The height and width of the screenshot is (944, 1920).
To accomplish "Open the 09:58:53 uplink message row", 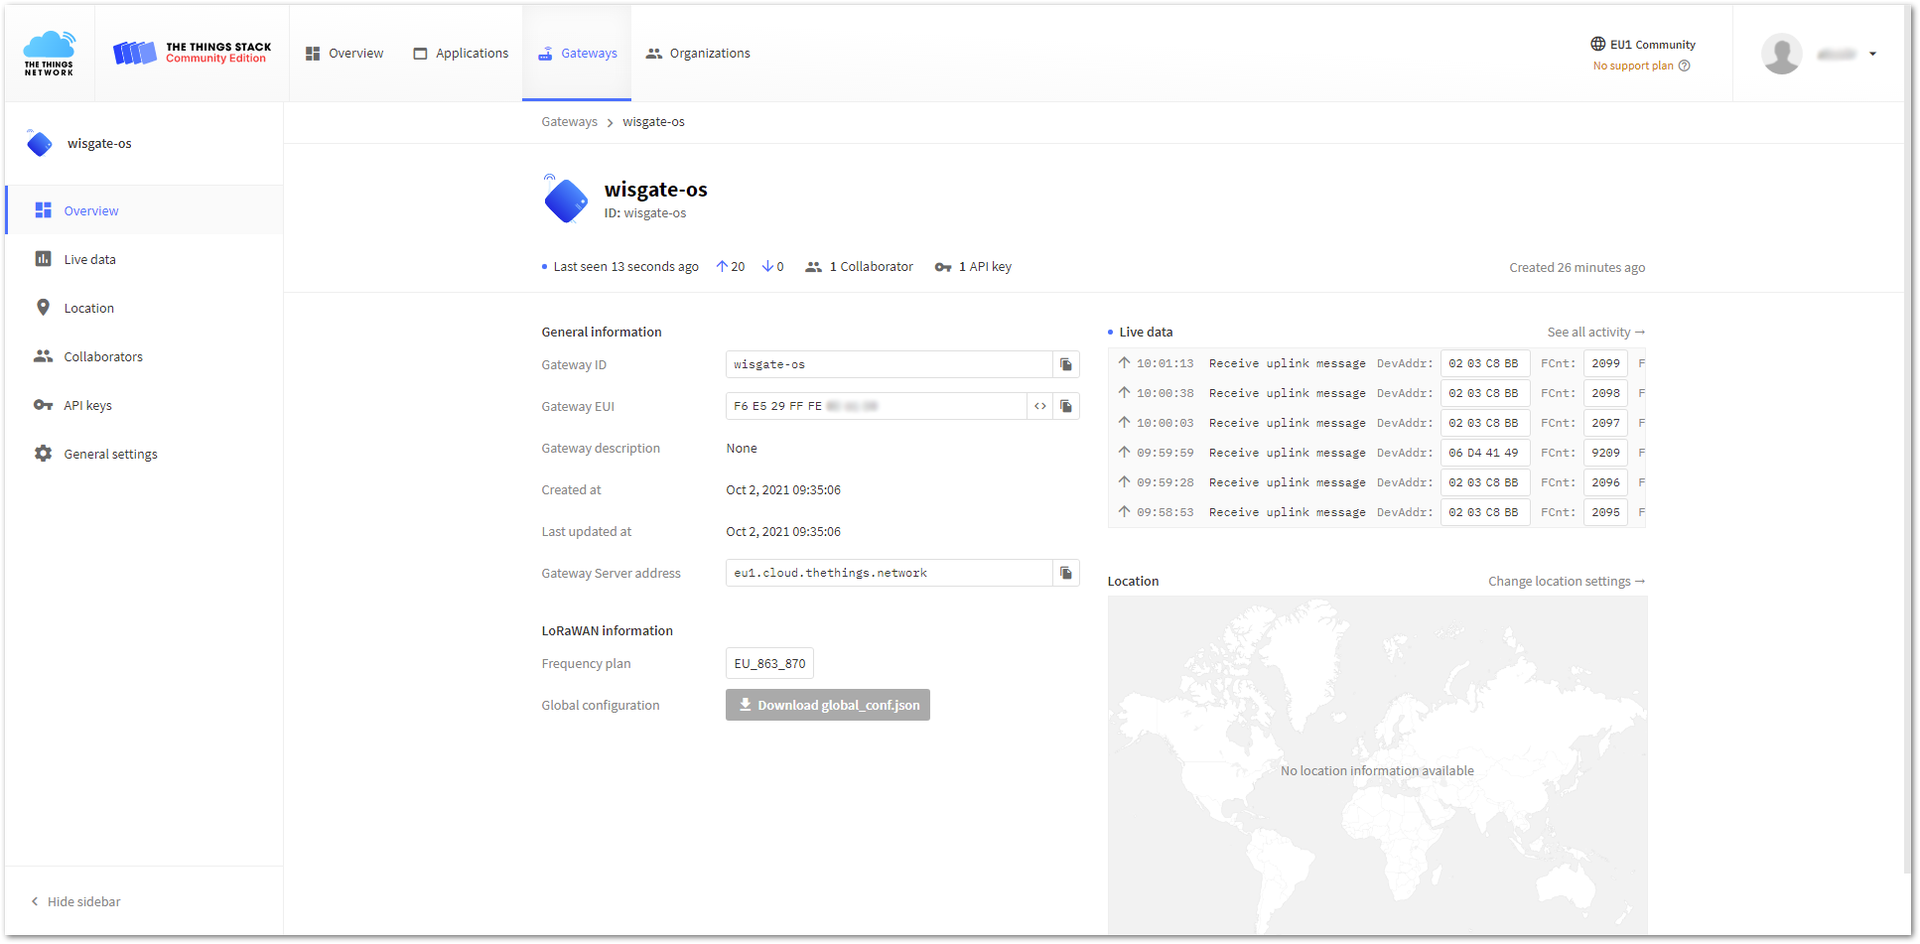I will 1377,512.
